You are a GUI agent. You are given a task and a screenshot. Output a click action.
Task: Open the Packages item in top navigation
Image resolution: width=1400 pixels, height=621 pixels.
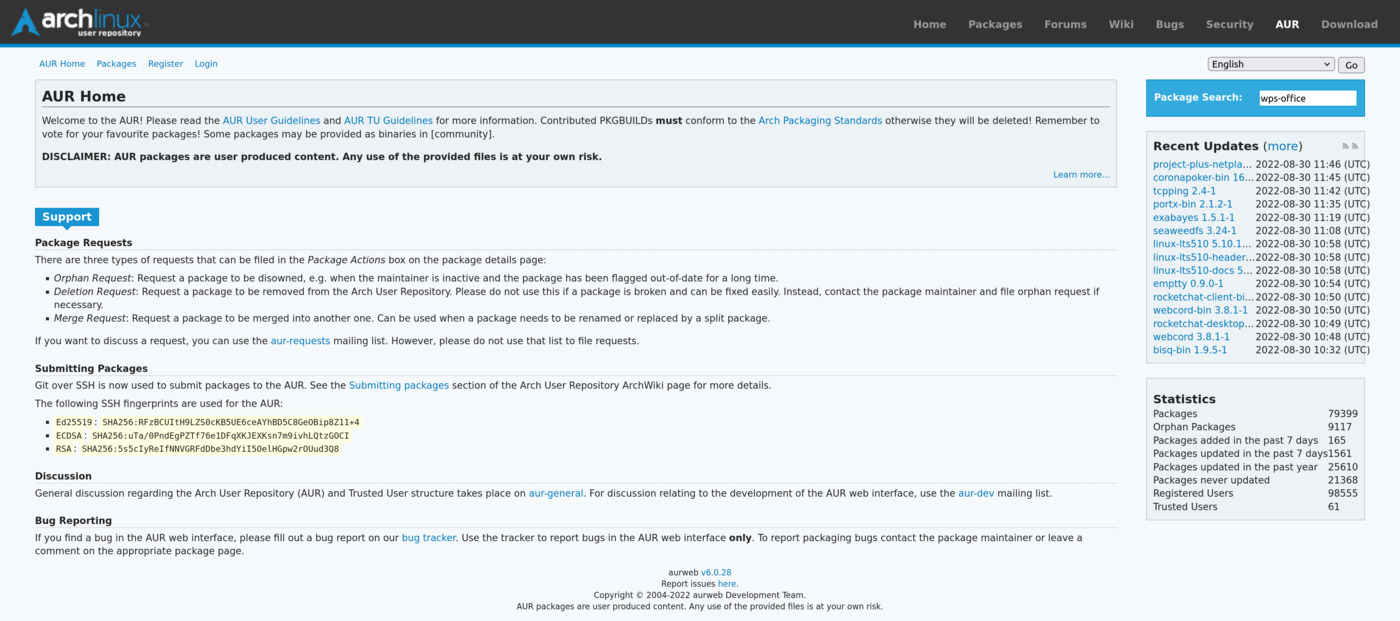point(994,24)
